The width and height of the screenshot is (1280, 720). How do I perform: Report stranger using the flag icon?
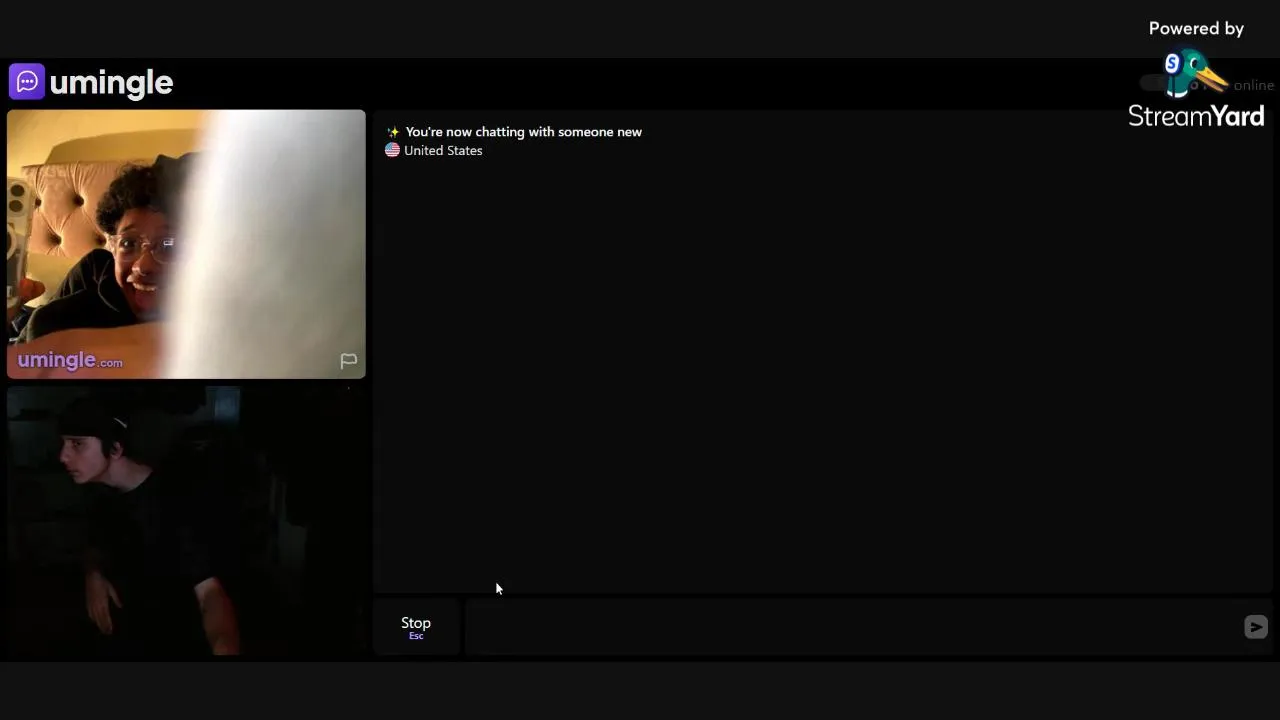click(x=348, y=361)
